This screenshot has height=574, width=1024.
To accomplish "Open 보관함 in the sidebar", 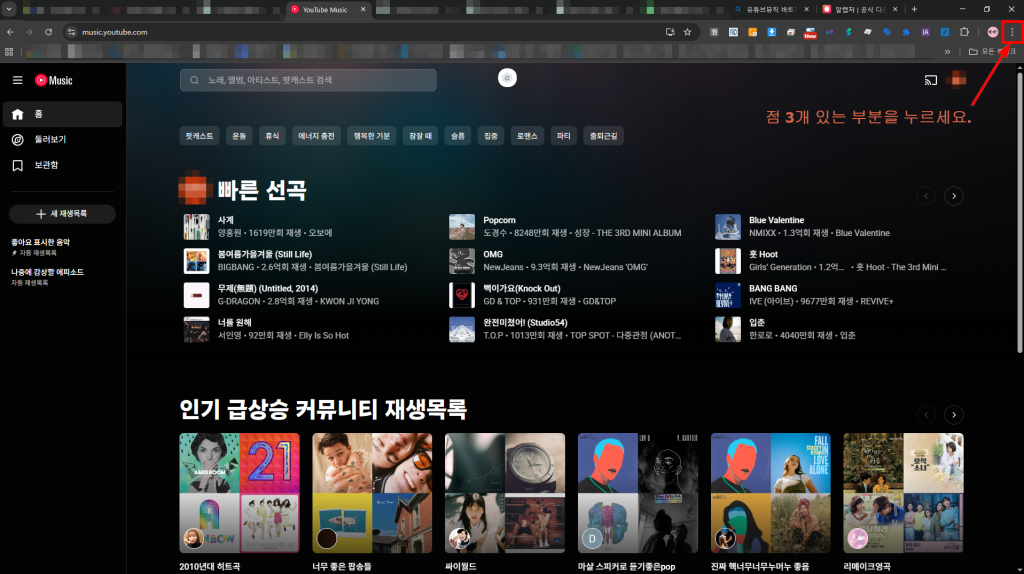I will [62, 165].
